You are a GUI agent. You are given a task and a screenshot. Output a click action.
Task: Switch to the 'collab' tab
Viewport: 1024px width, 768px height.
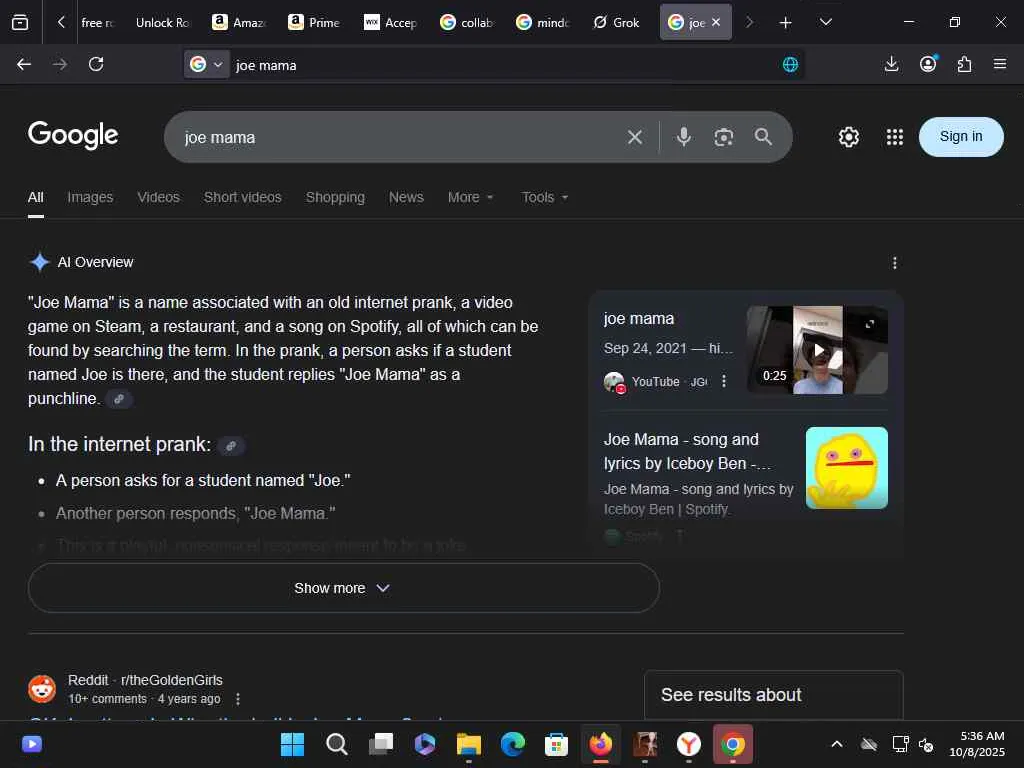click(x=466, y=22)
